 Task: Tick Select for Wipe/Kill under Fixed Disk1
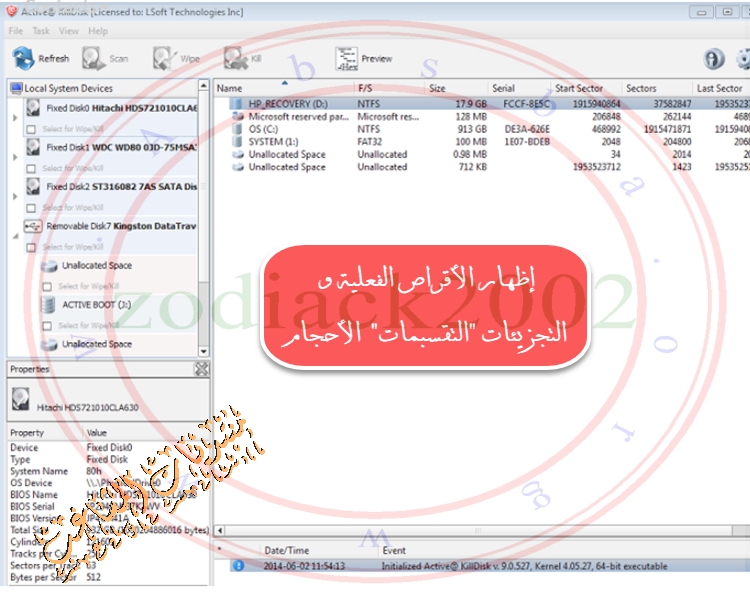[x=31, y=168]
